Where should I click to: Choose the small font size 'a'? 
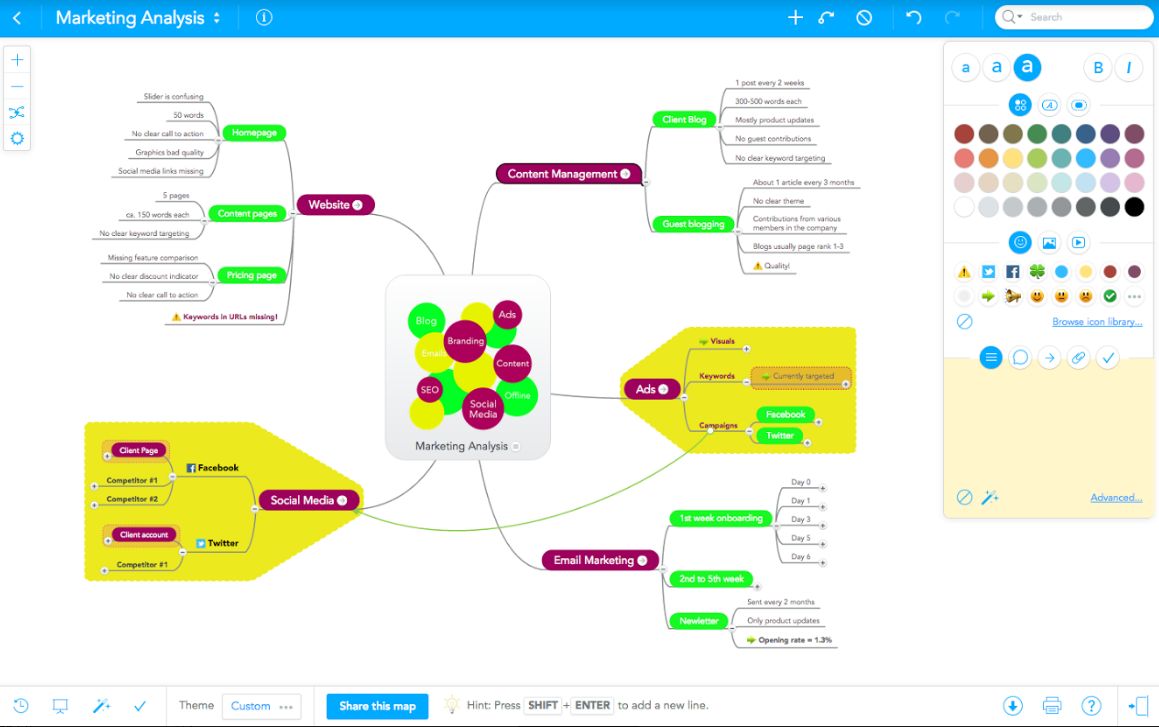965,68
